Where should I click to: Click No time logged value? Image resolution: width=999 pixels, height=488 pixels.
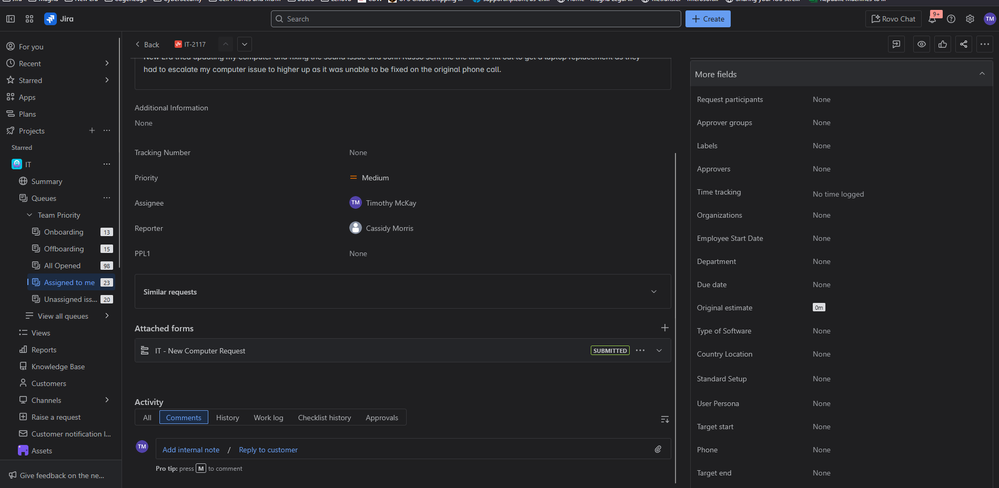(838, 194)
